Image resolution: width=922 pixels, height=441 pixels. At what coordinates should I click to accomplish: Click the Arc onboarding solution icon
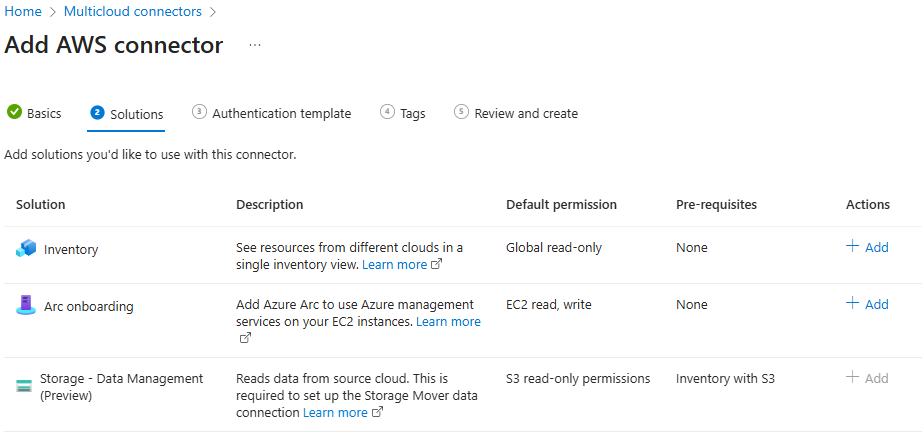tap(26, 306)
